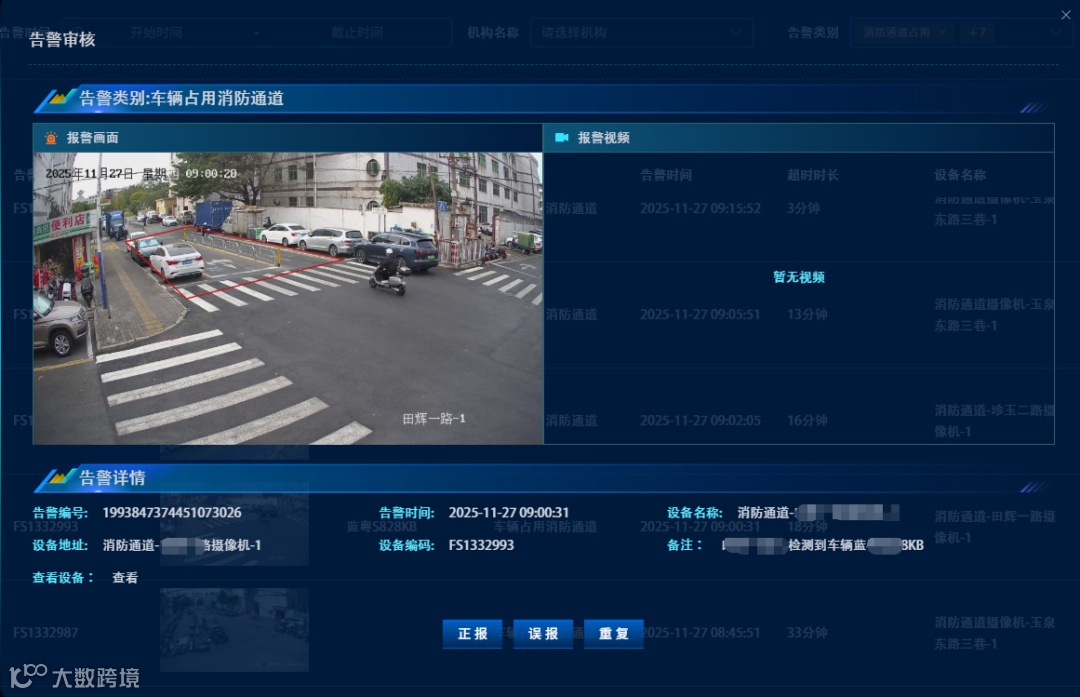
Task: Select the 报警画面 panel title
Action: (92, 138)
